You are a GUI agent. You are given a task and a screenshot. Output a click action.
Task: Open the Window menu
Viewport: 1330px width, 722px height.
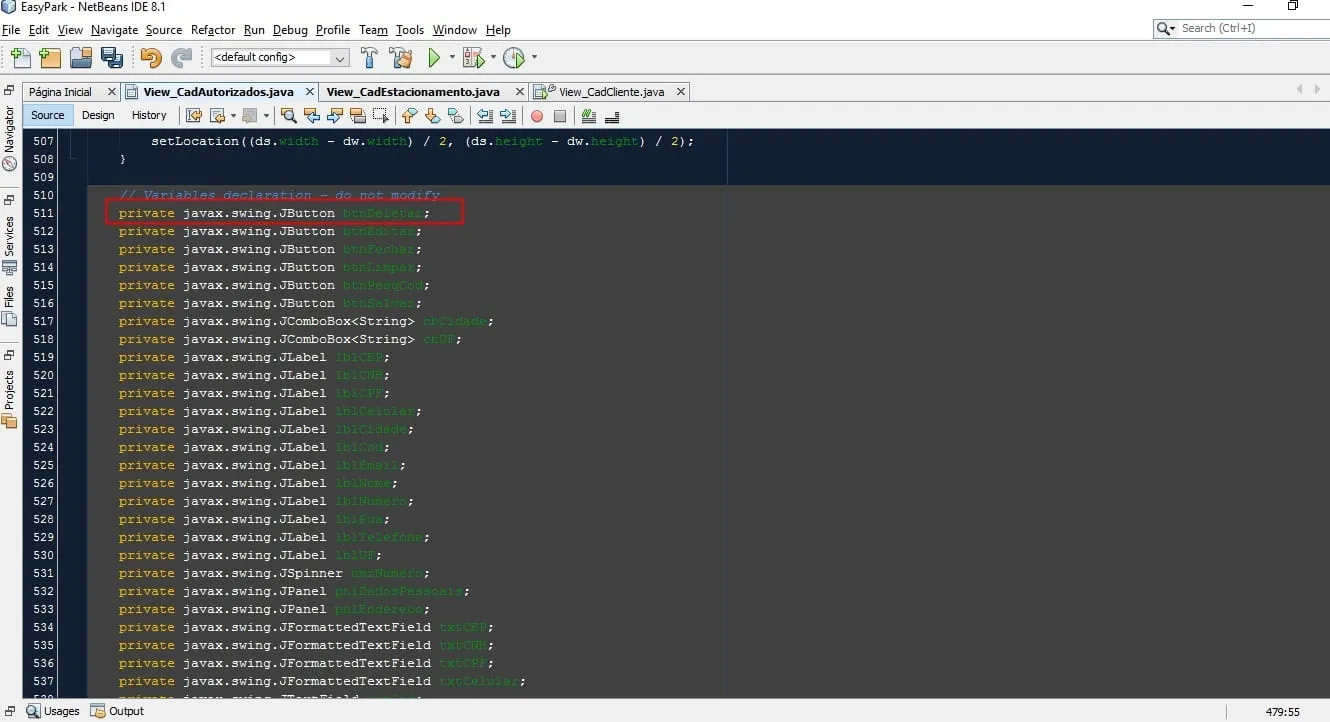(x=455, y=30)
